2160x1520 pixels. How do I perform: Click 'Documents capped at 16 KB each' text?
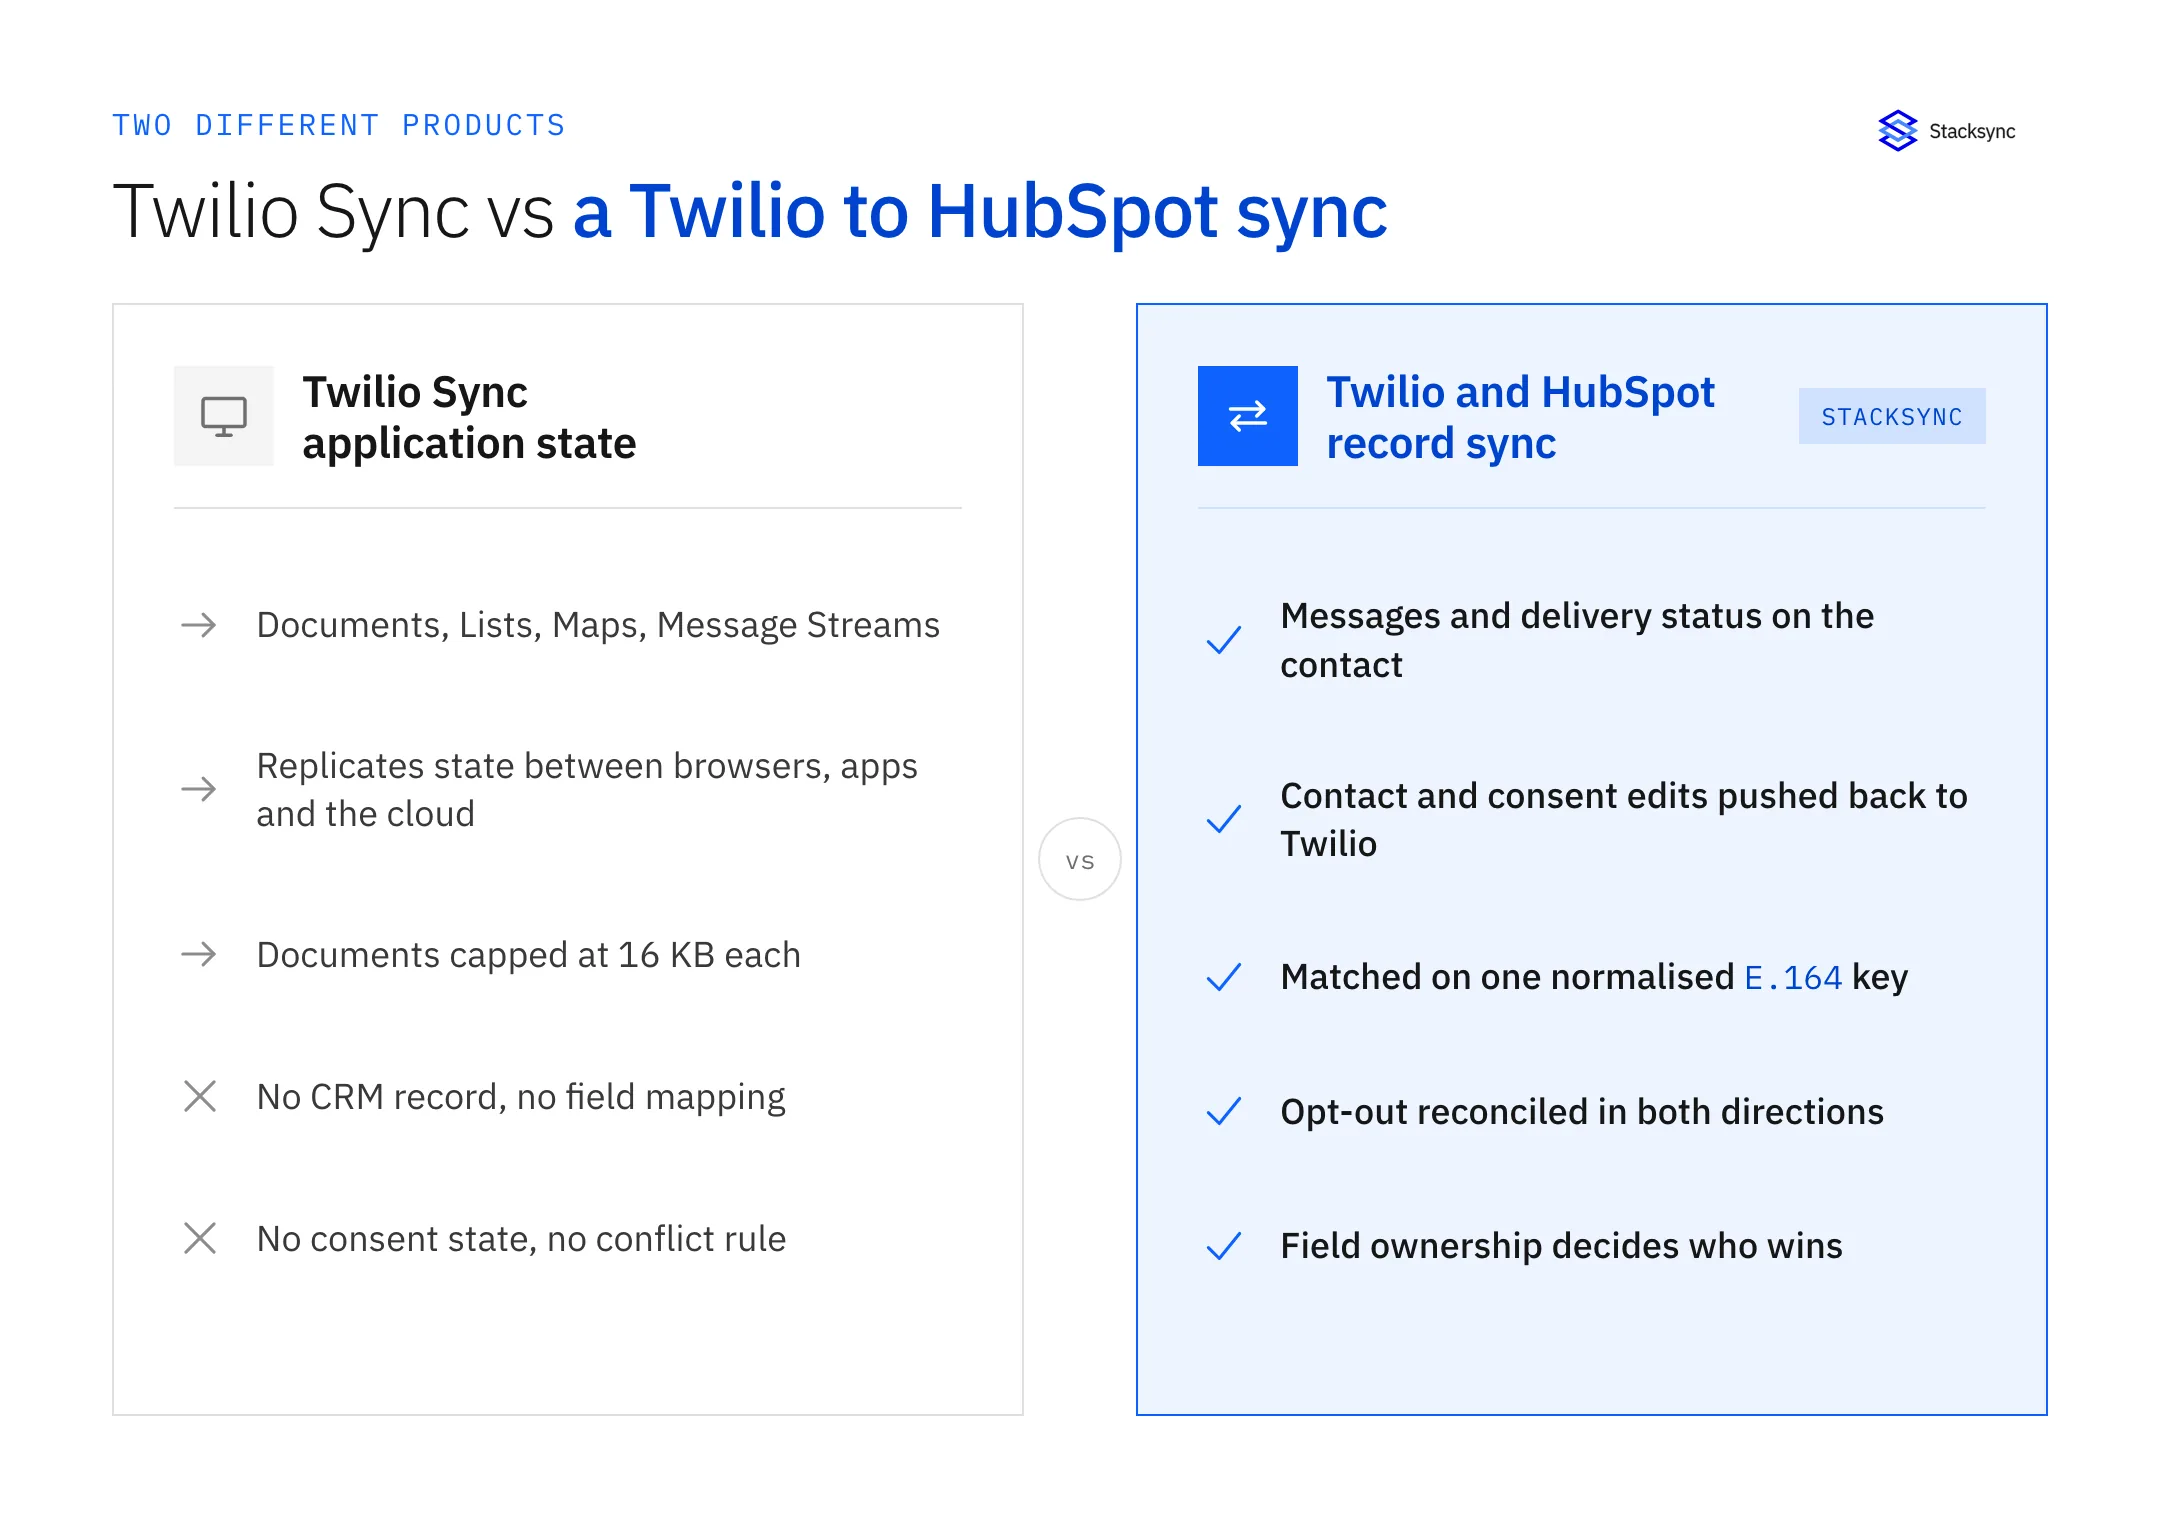coord(529,955)
